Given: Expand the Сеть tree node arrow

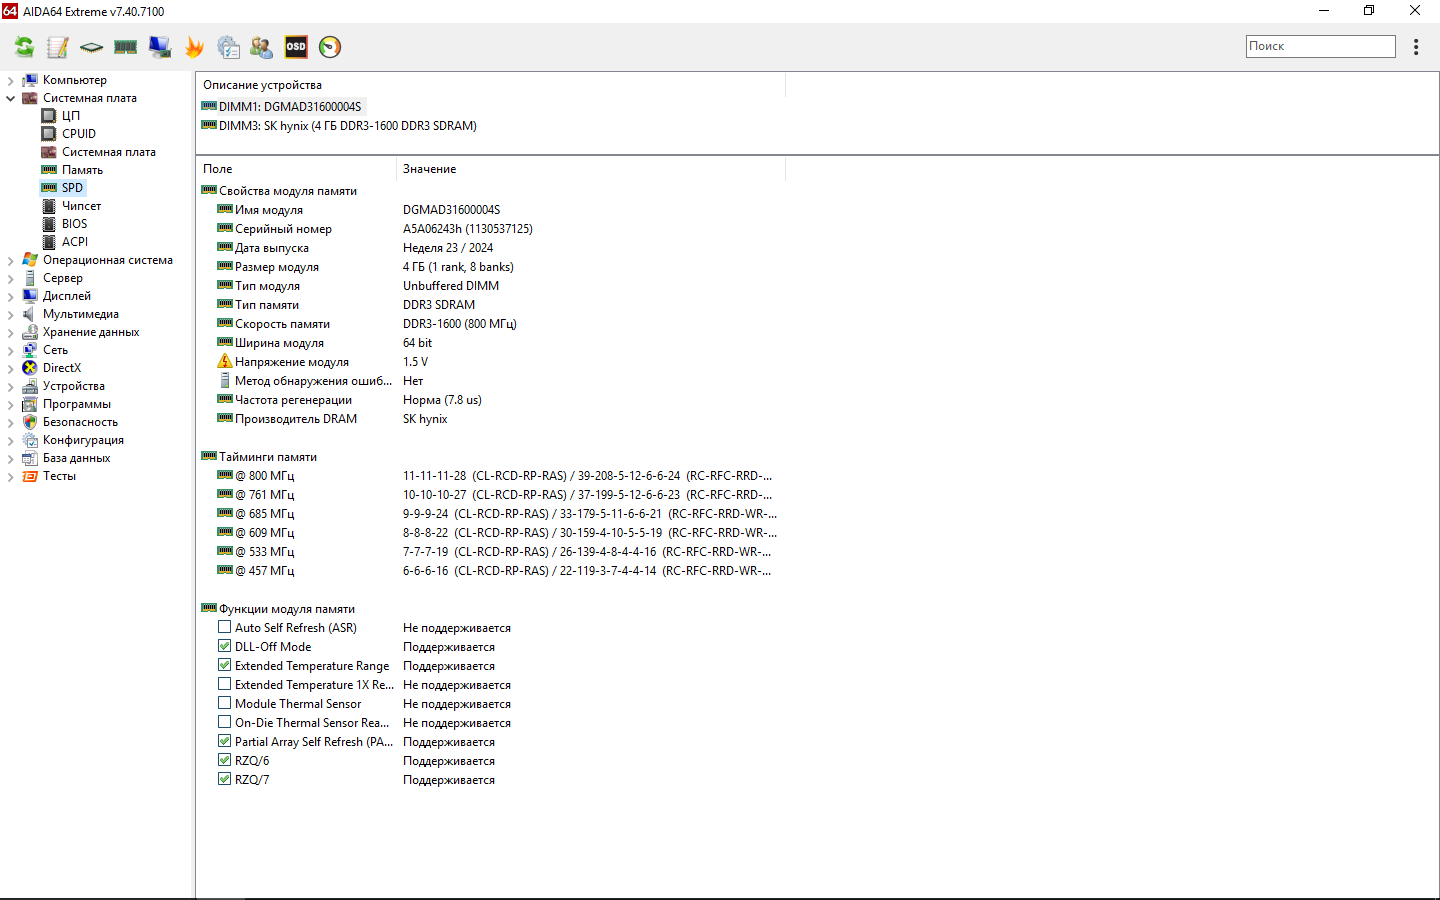Looking at the screenshot, I should (x=10, y=350).
